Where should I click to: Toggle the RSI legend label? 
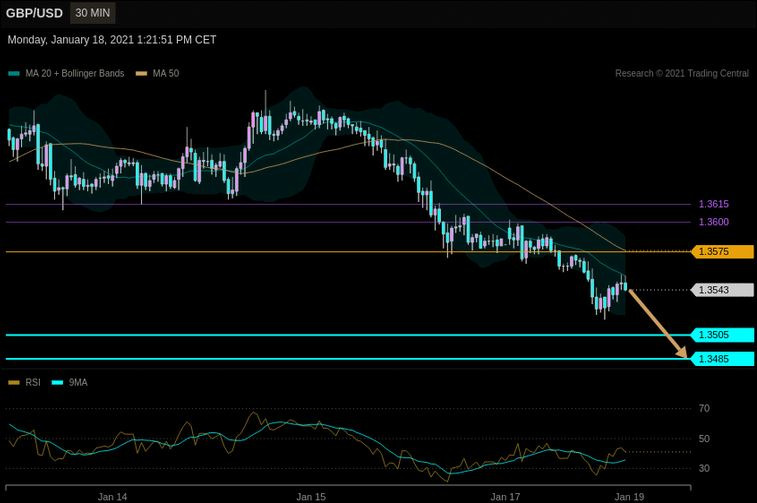coord(33,383)
